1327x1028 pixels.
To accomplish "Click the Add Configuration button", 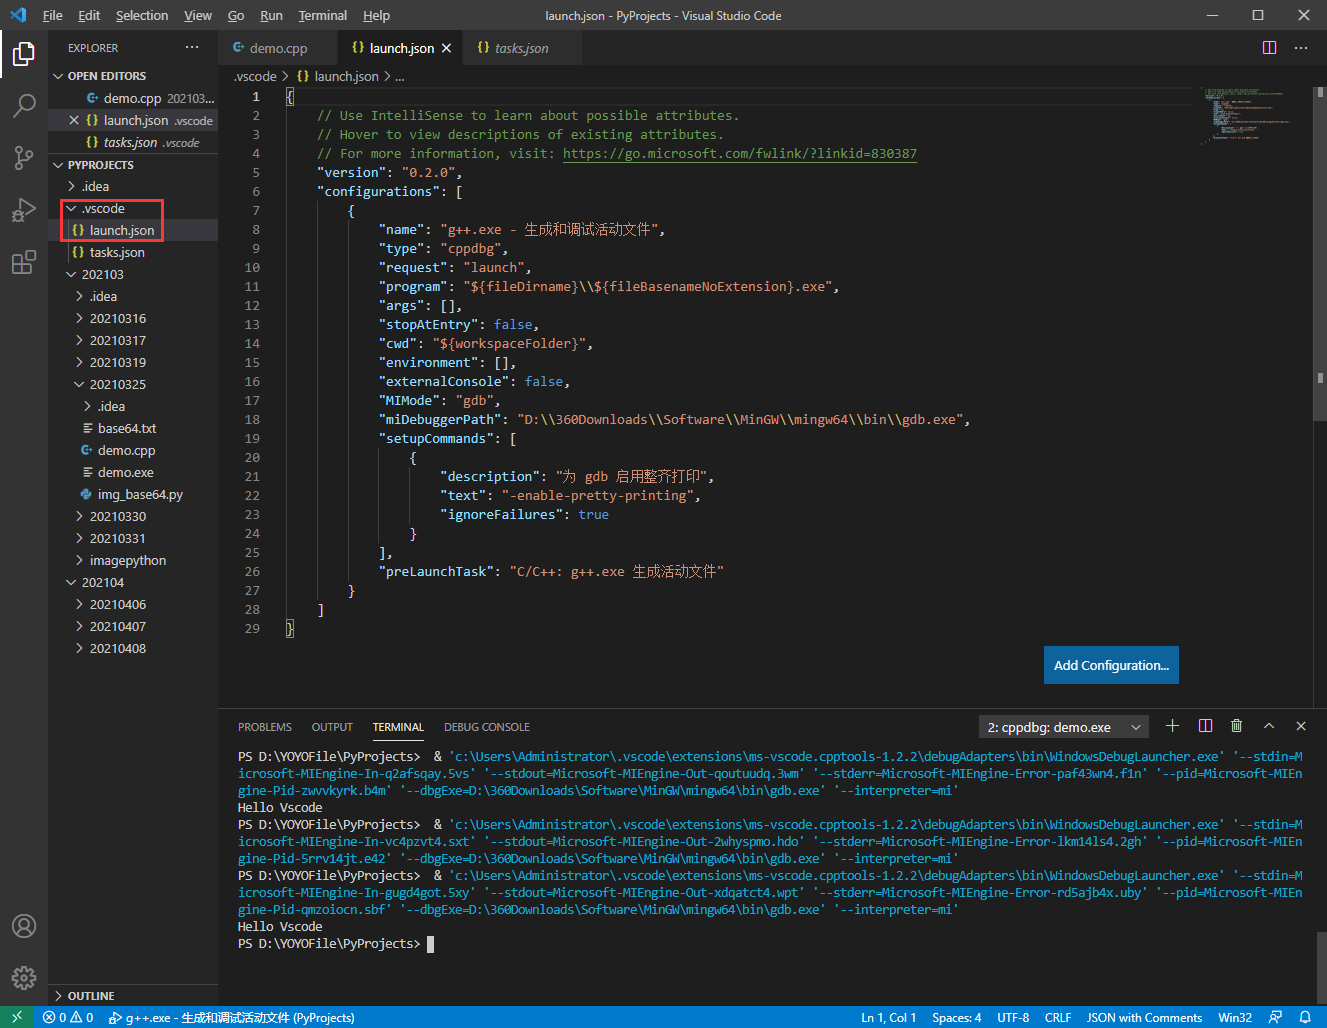I will pos(1111,665).
